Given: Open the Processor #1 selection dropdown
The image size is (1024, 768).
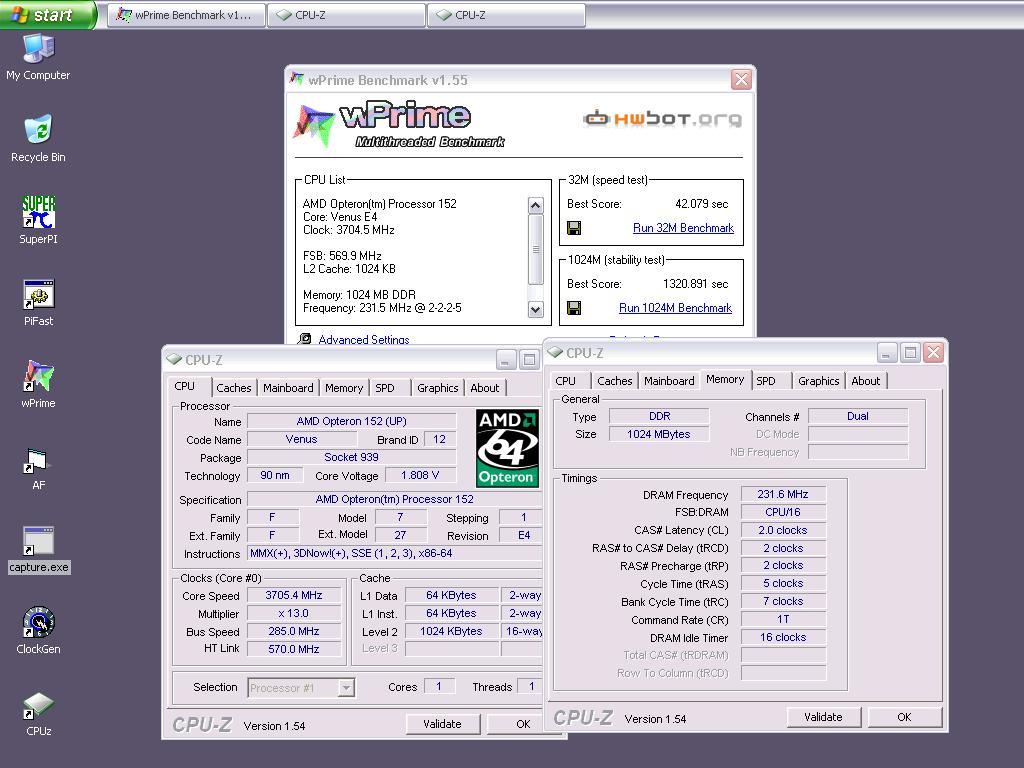Looking at the screenshot, I should tap(301, 688).
